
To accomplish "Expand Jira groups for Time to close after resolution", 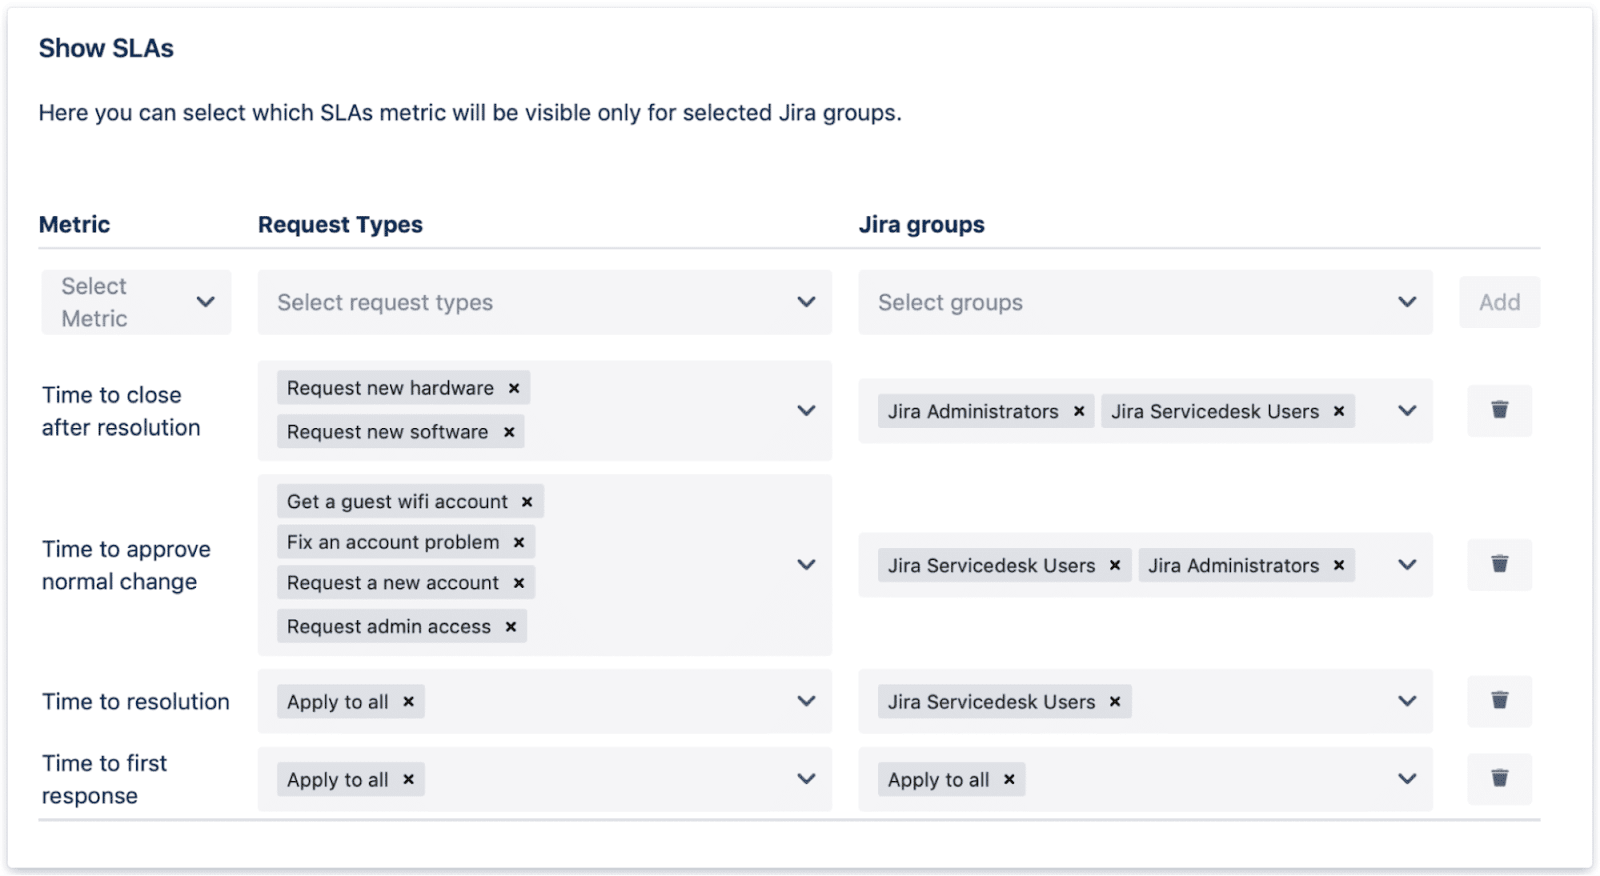I will click(1407, 411).
